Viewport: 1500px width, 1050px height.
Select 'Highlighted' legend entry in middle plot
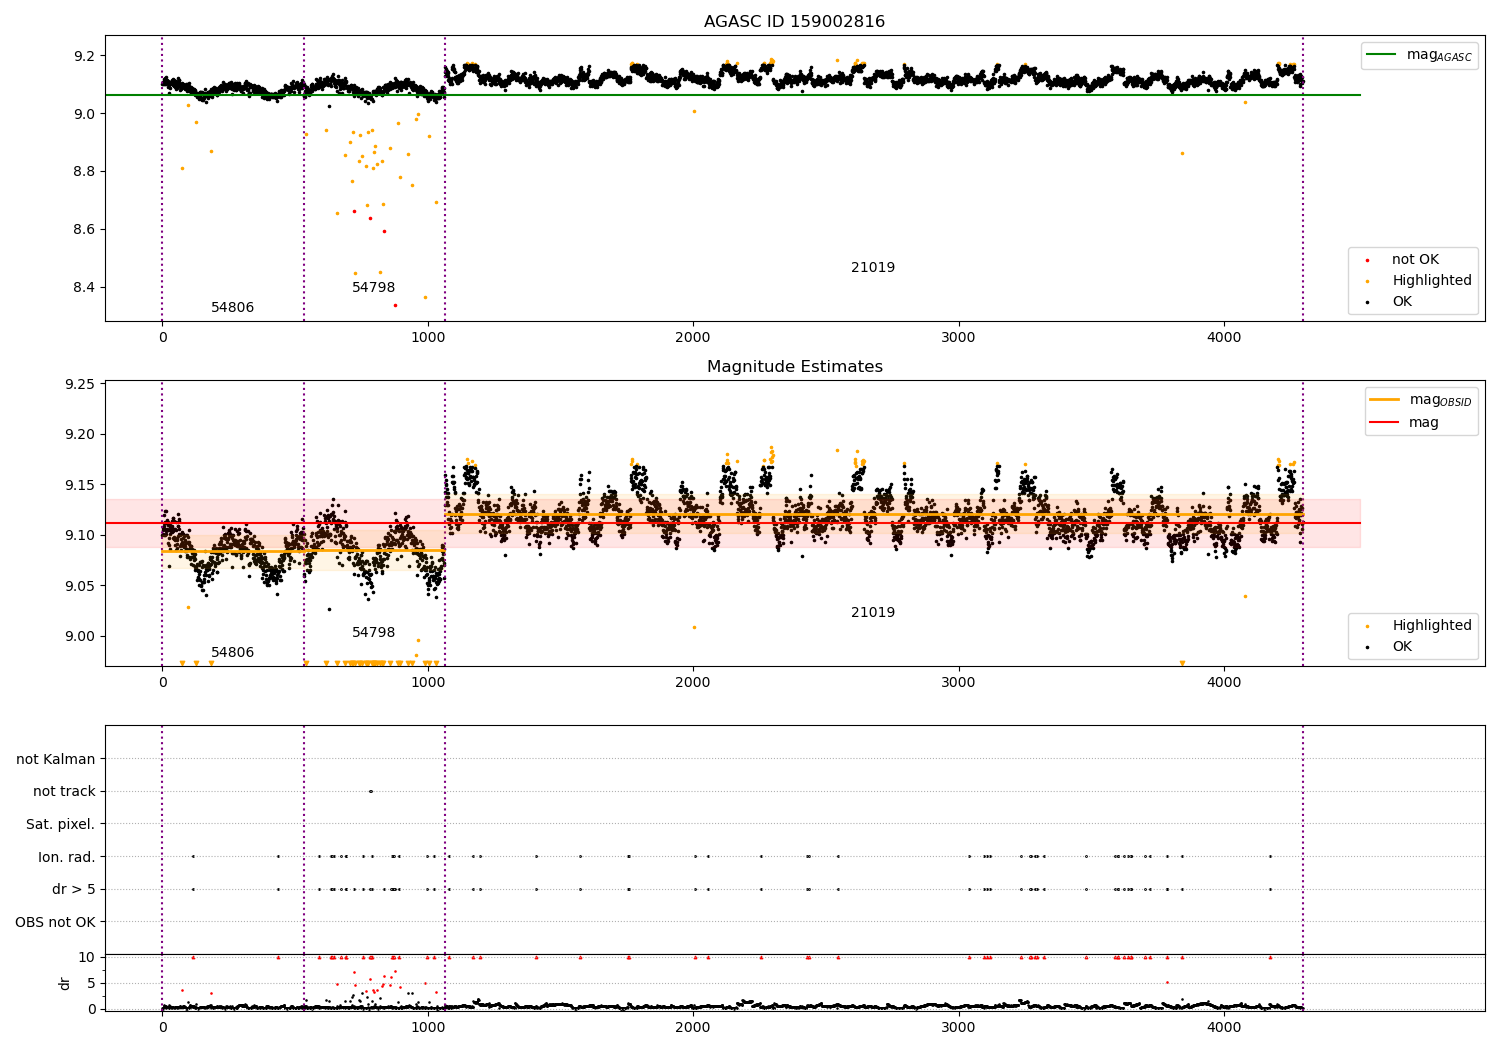1419,626
